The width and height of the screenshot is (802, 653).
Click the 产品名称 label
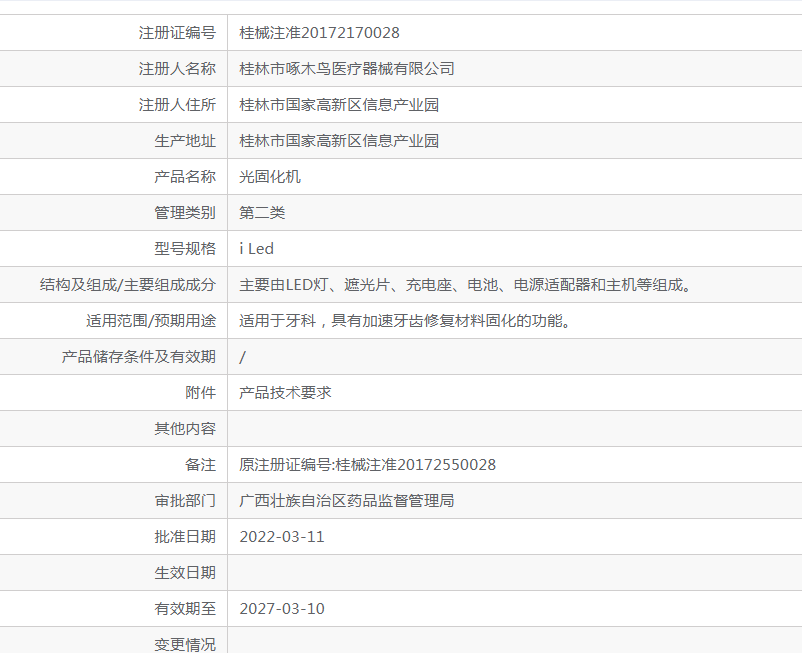pyautogui.click(x=185, y=176)
